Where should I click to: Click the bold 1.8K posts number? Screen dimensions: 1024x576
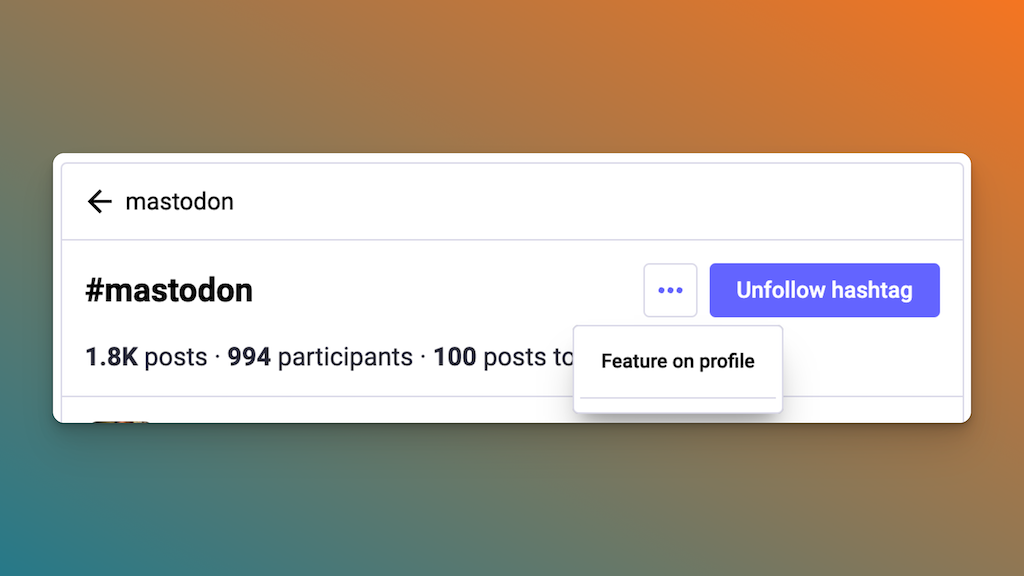click(111, 357)
